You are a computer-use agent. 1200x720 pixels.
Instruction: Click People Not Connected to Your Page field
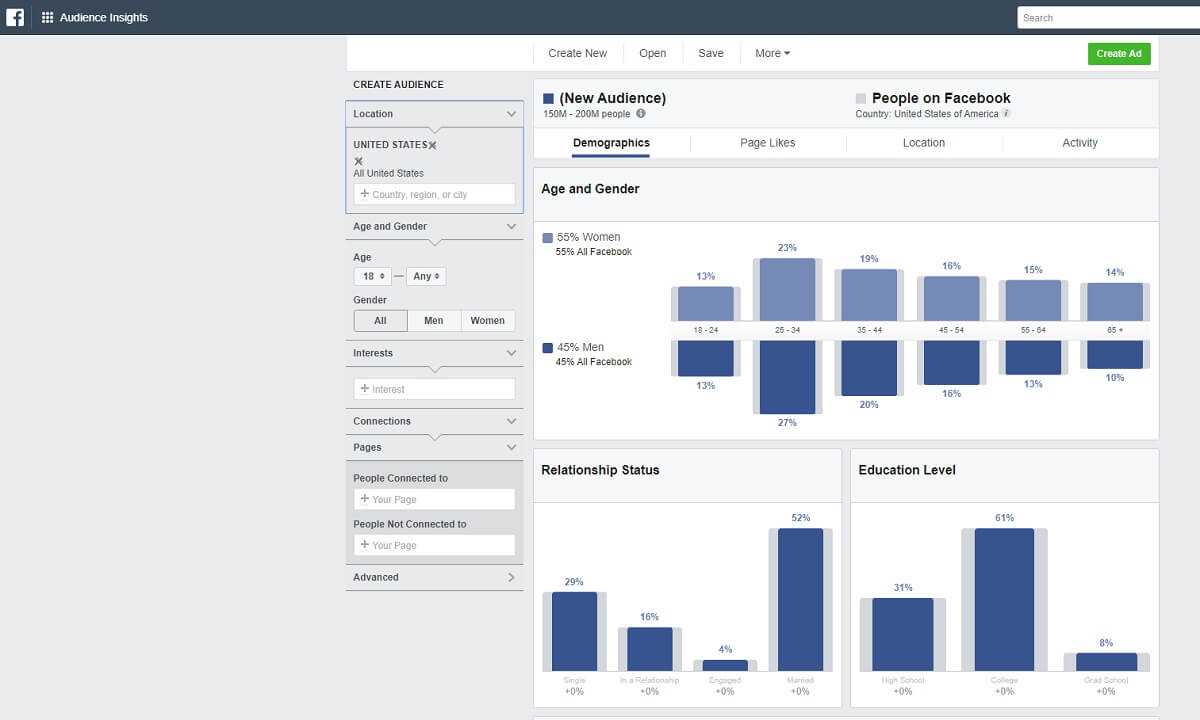click(x=435, y=545)
